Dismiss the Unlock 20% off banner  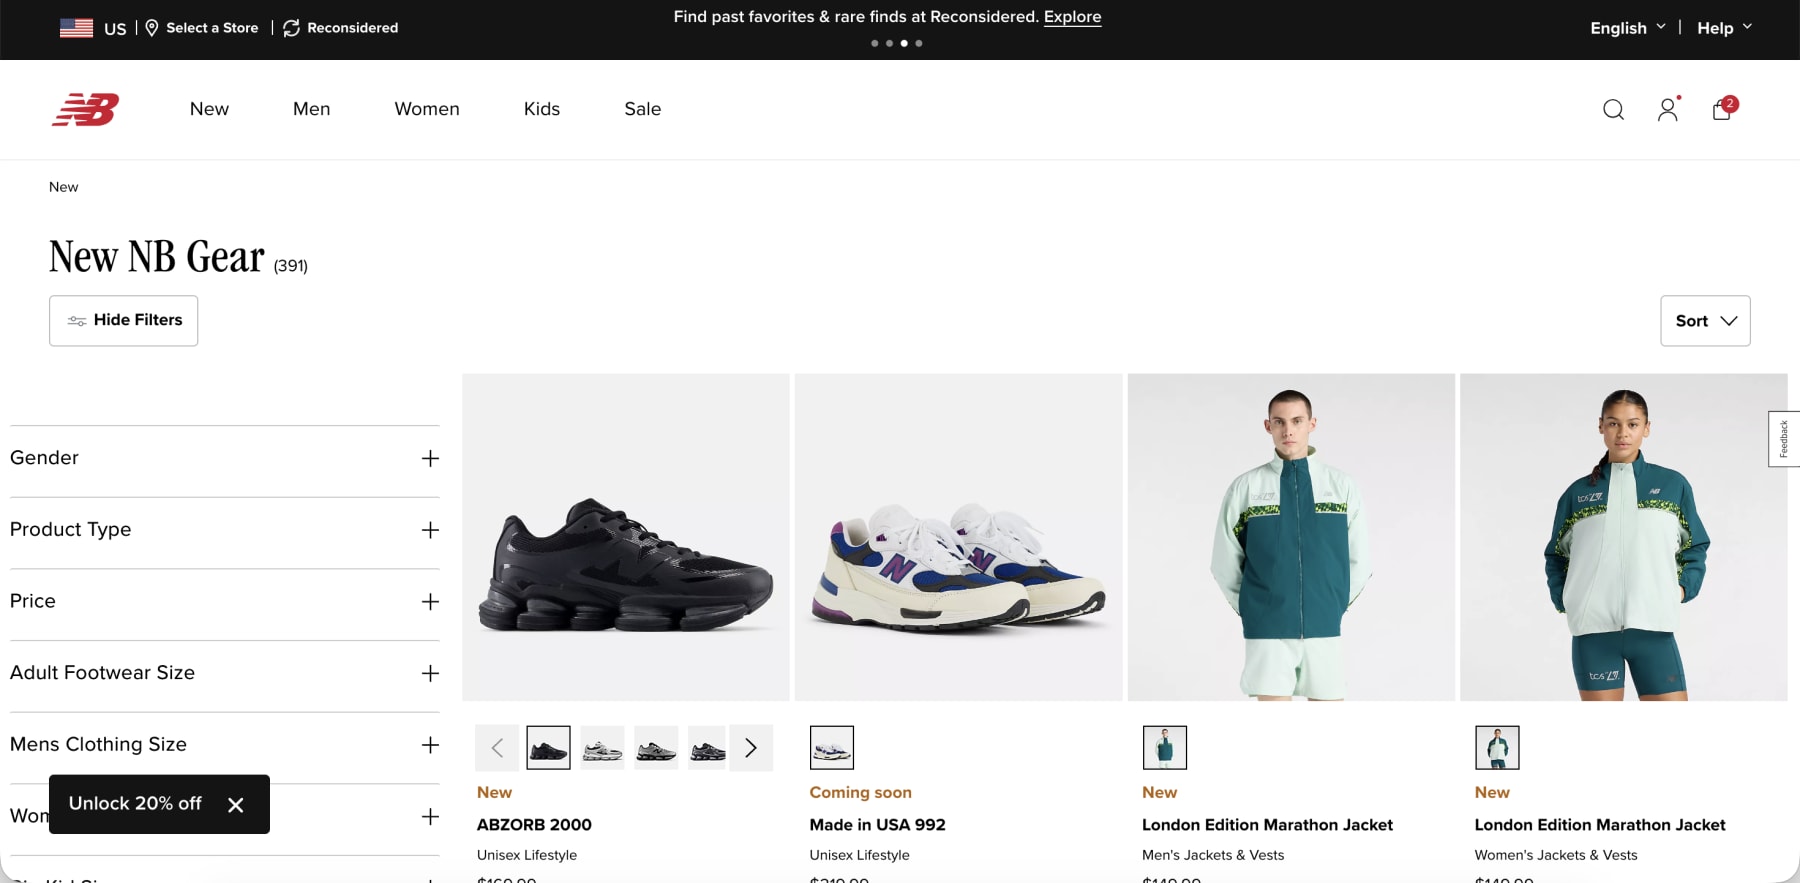click(x=237, y=804)
